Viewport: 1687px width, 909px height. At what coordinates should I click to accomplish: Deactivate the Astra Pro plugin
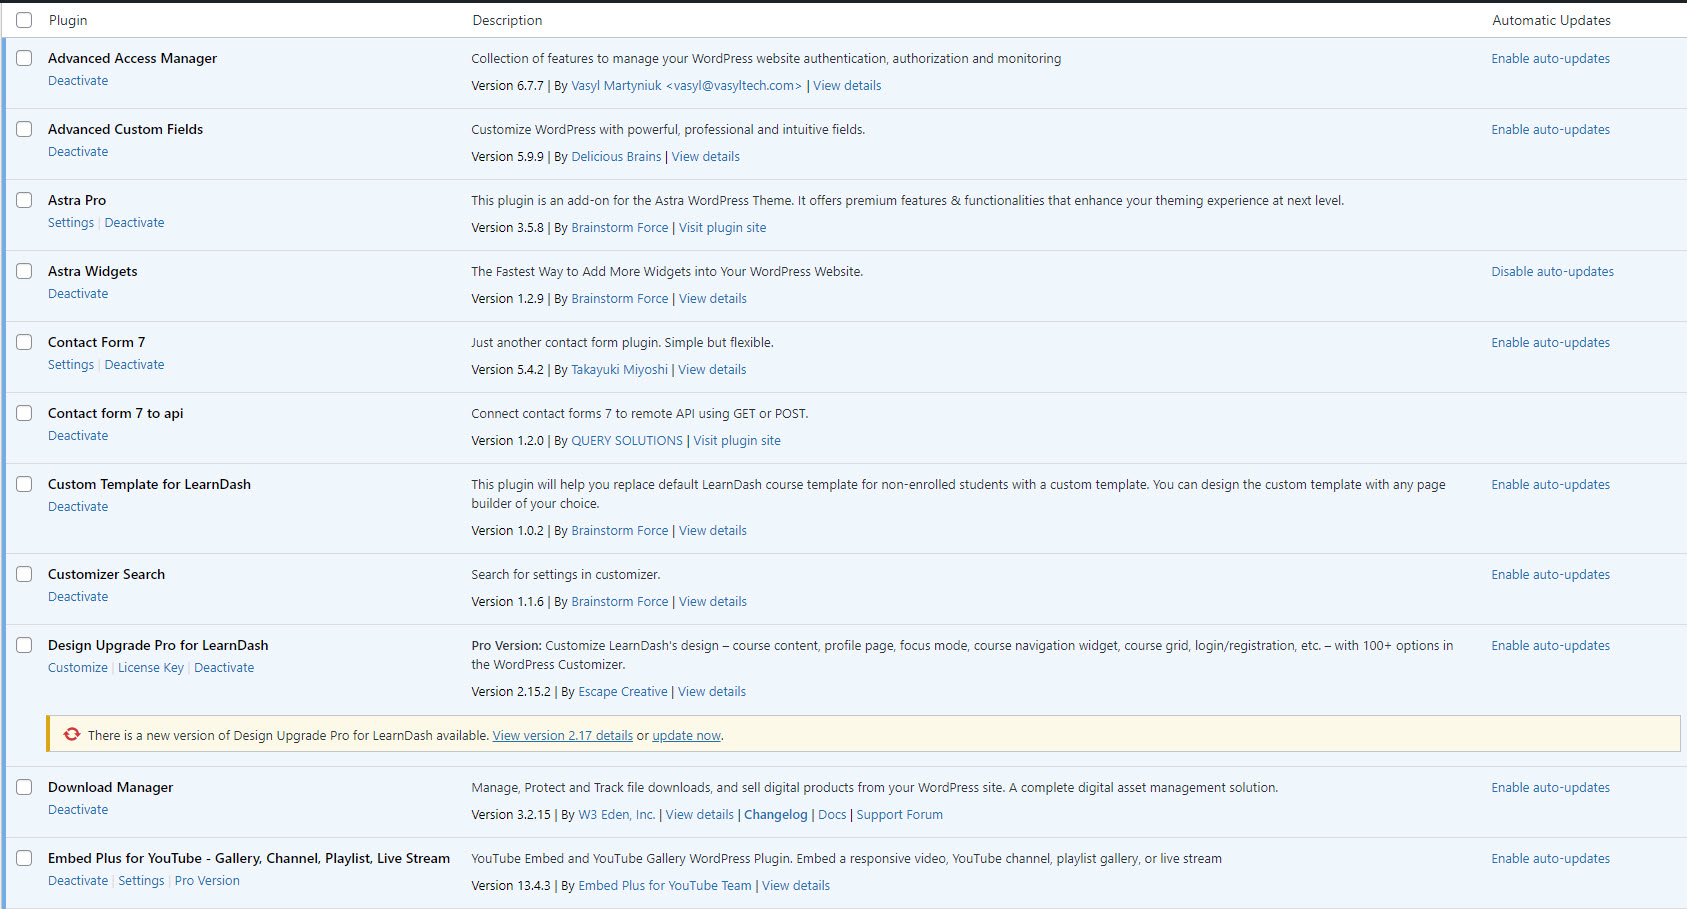[x=134, y=223]
